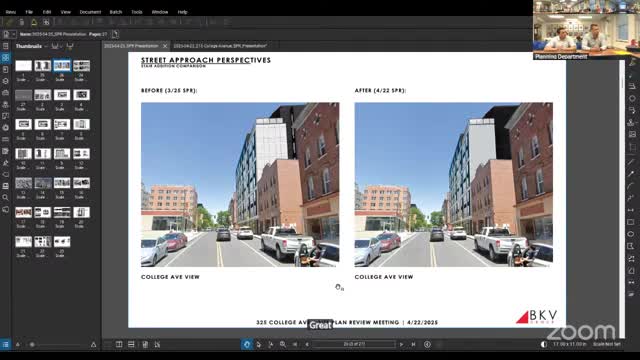
Task: Select the Pan hand tool in bottom bar
Action: click(247, 344)
